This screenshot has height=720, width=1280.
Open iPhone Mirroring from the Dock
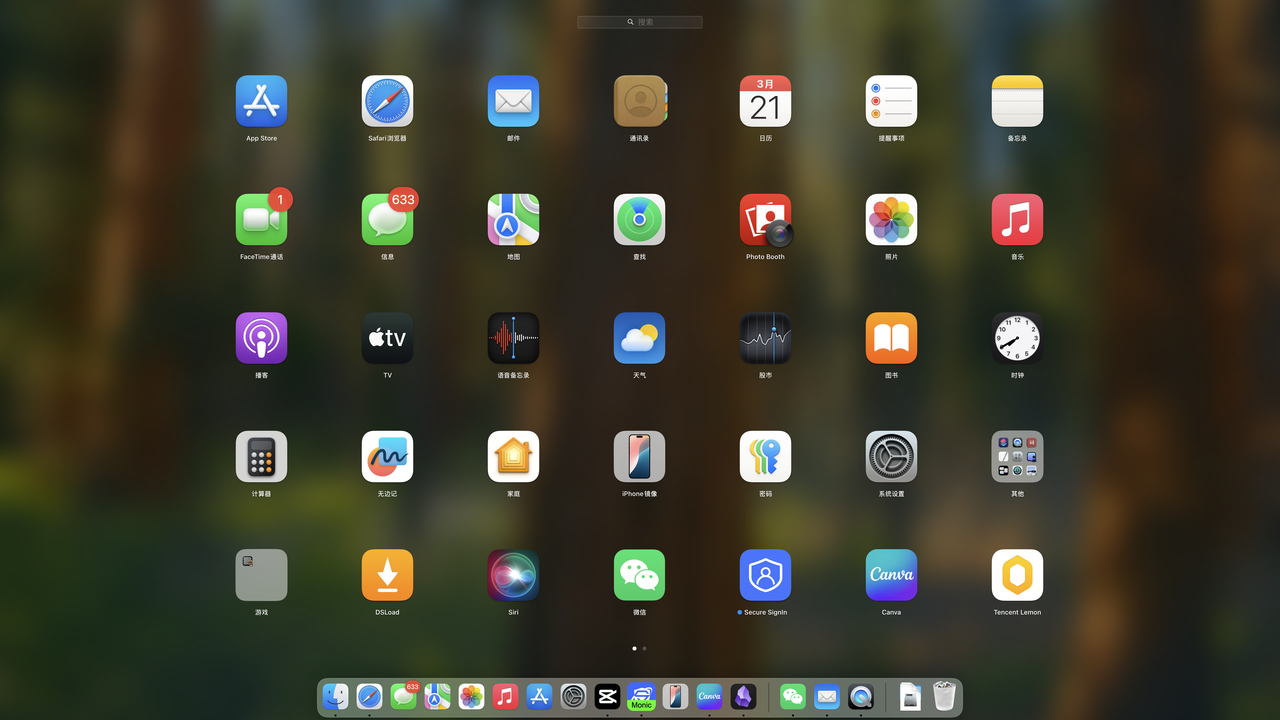click(675, 696)
